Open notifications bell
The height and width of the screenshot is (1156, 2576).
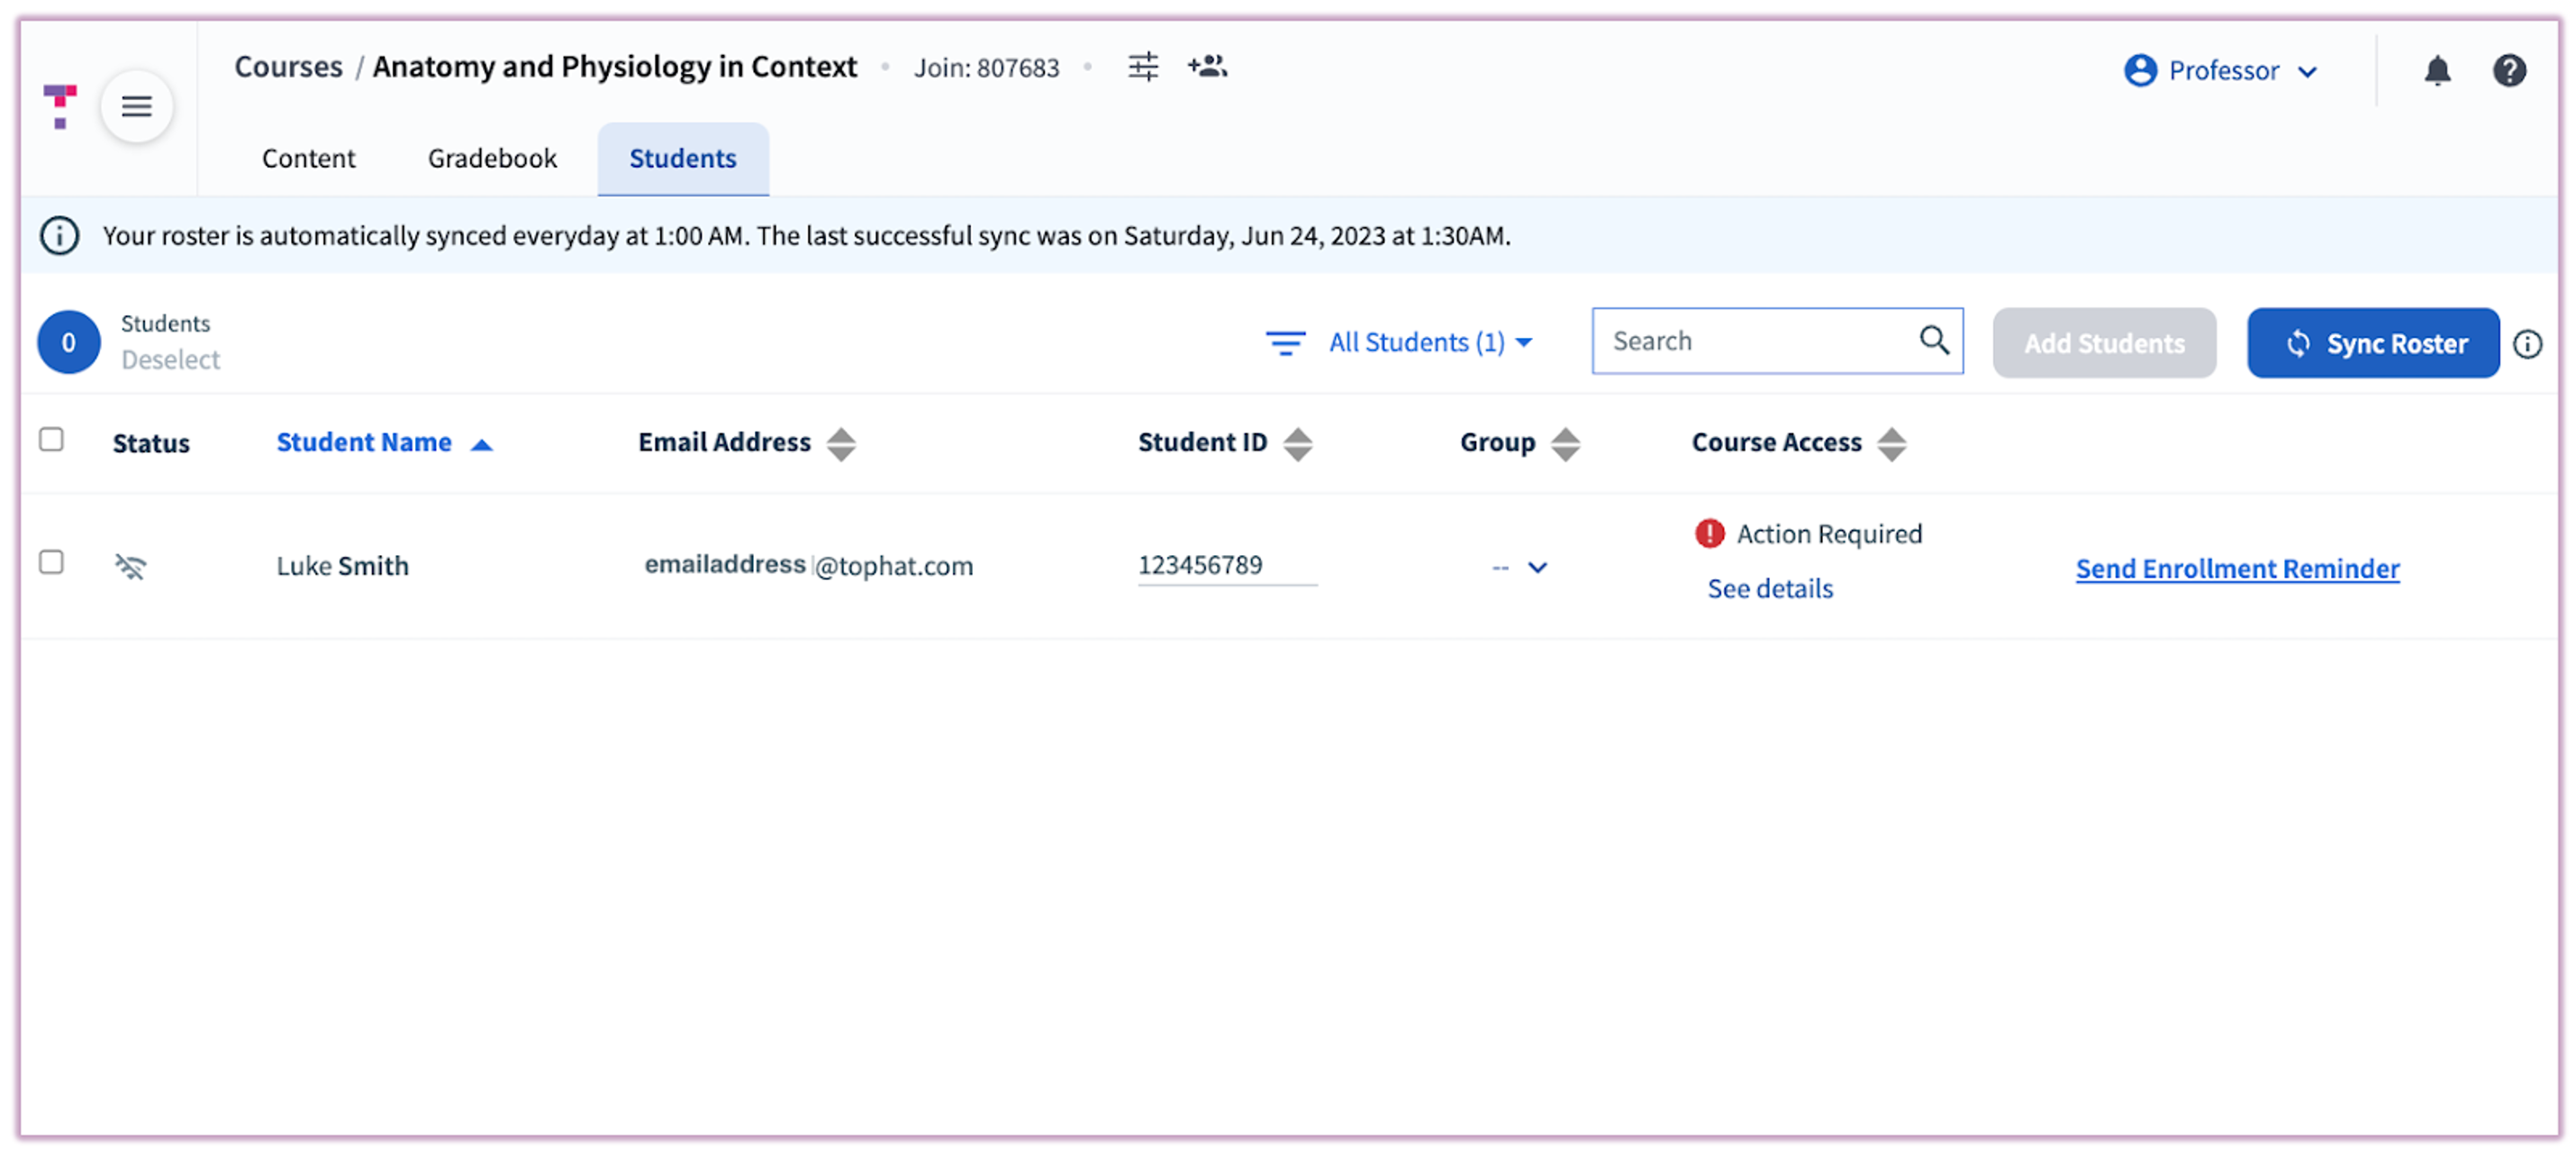coord(2438,70)
